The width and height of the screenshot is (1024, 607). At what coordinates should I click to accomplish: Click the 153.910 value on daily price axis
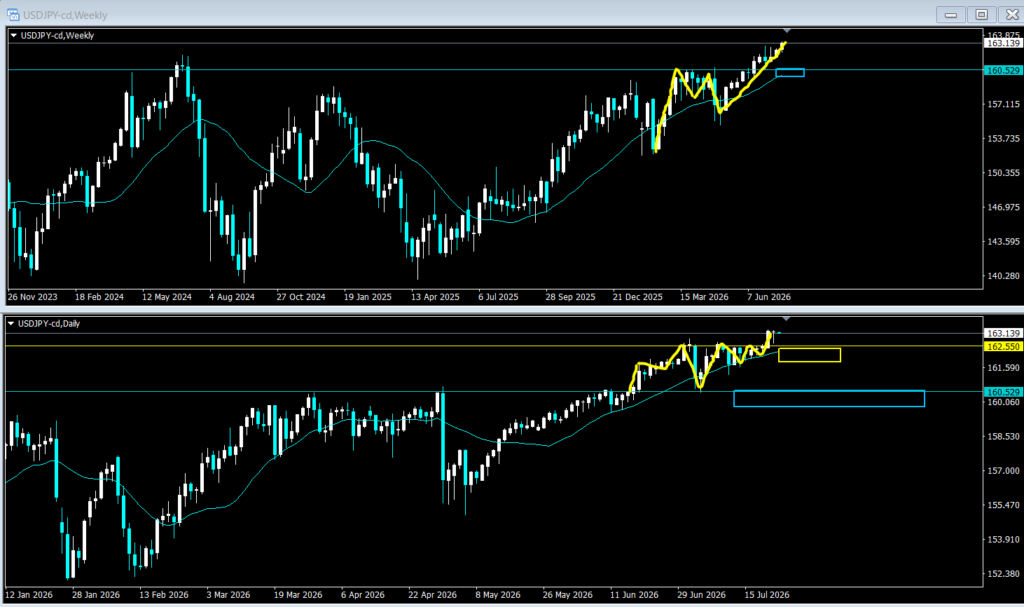1004,540
